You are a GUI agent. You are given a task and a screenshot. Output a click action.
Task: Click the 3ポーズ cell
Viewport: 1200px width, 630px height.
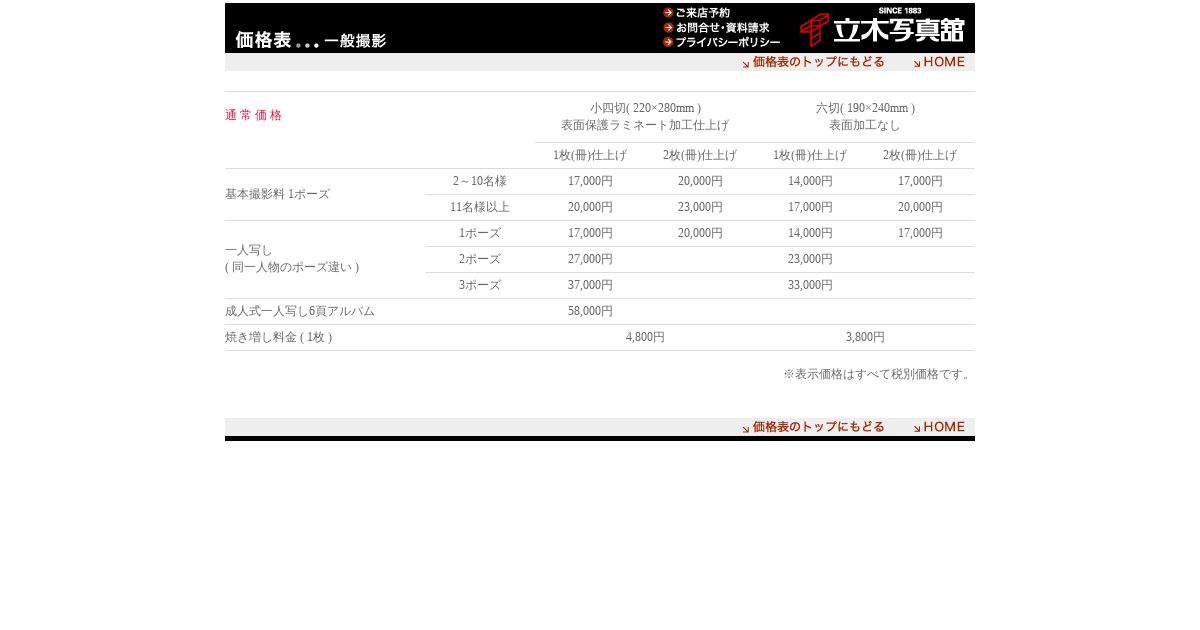480,285
